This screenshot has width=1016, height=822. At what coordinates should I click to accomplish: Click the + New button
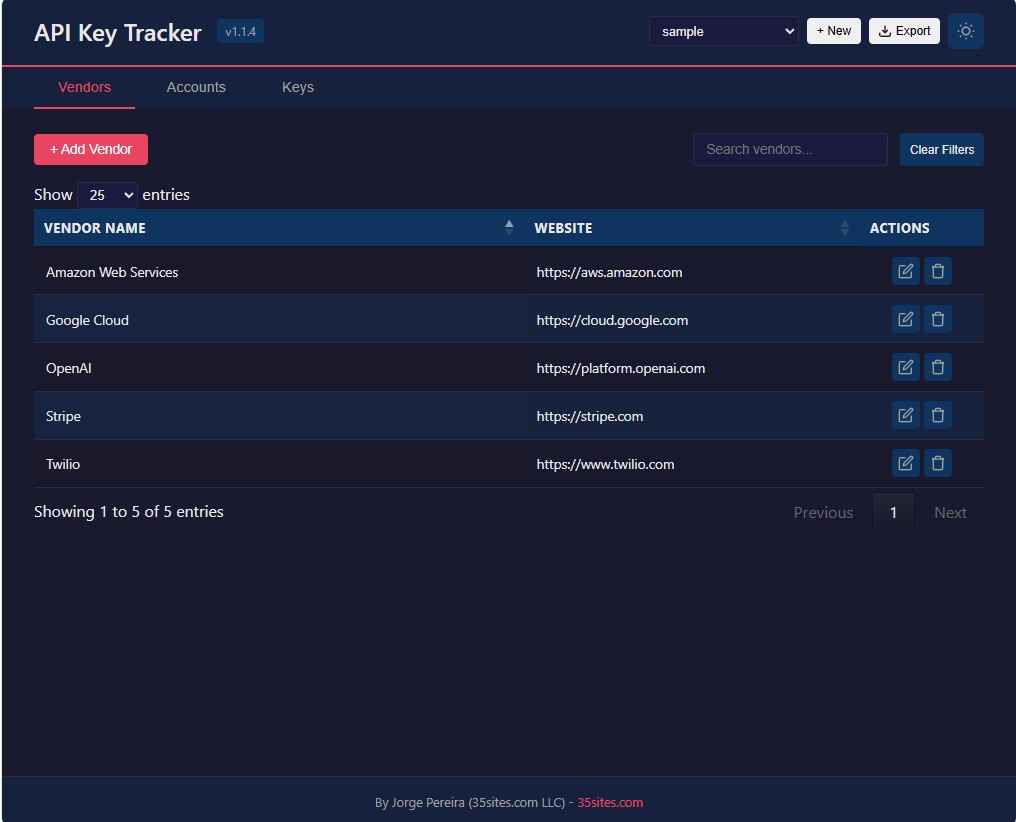coord(833,31)
